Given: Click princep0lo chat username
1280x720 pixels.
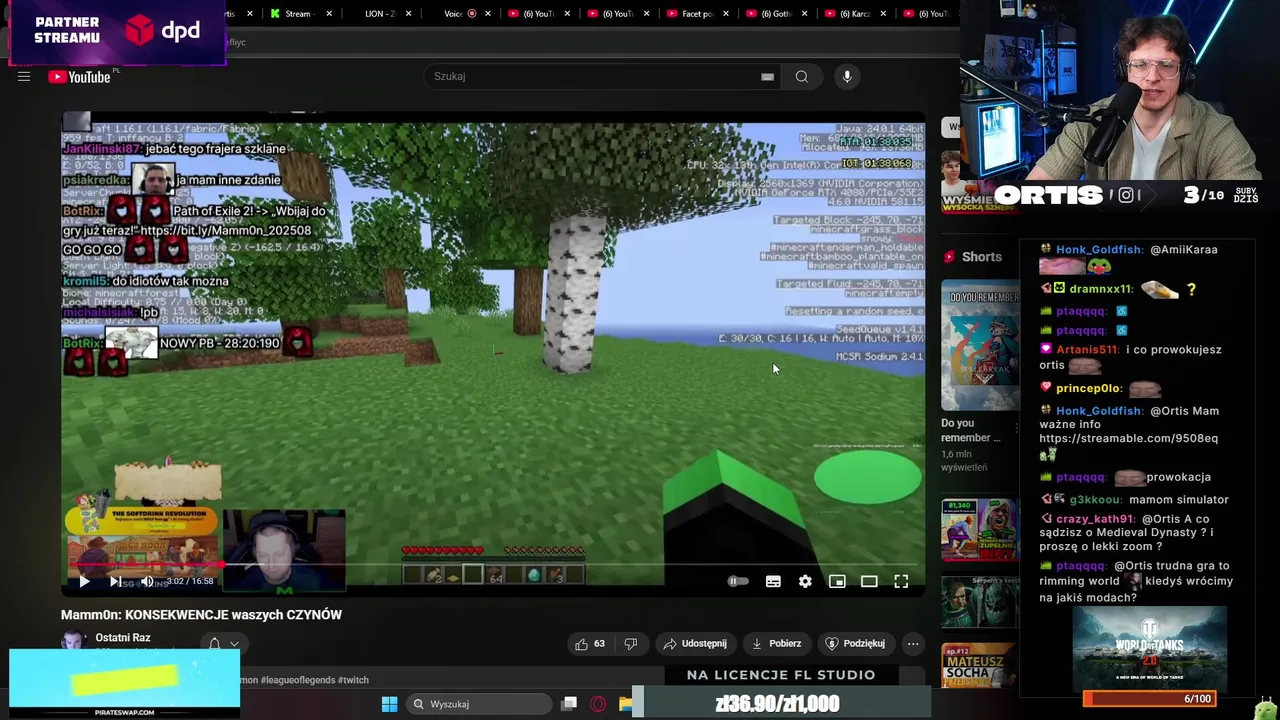Looking at the screenshot, I should (1089, 388).
